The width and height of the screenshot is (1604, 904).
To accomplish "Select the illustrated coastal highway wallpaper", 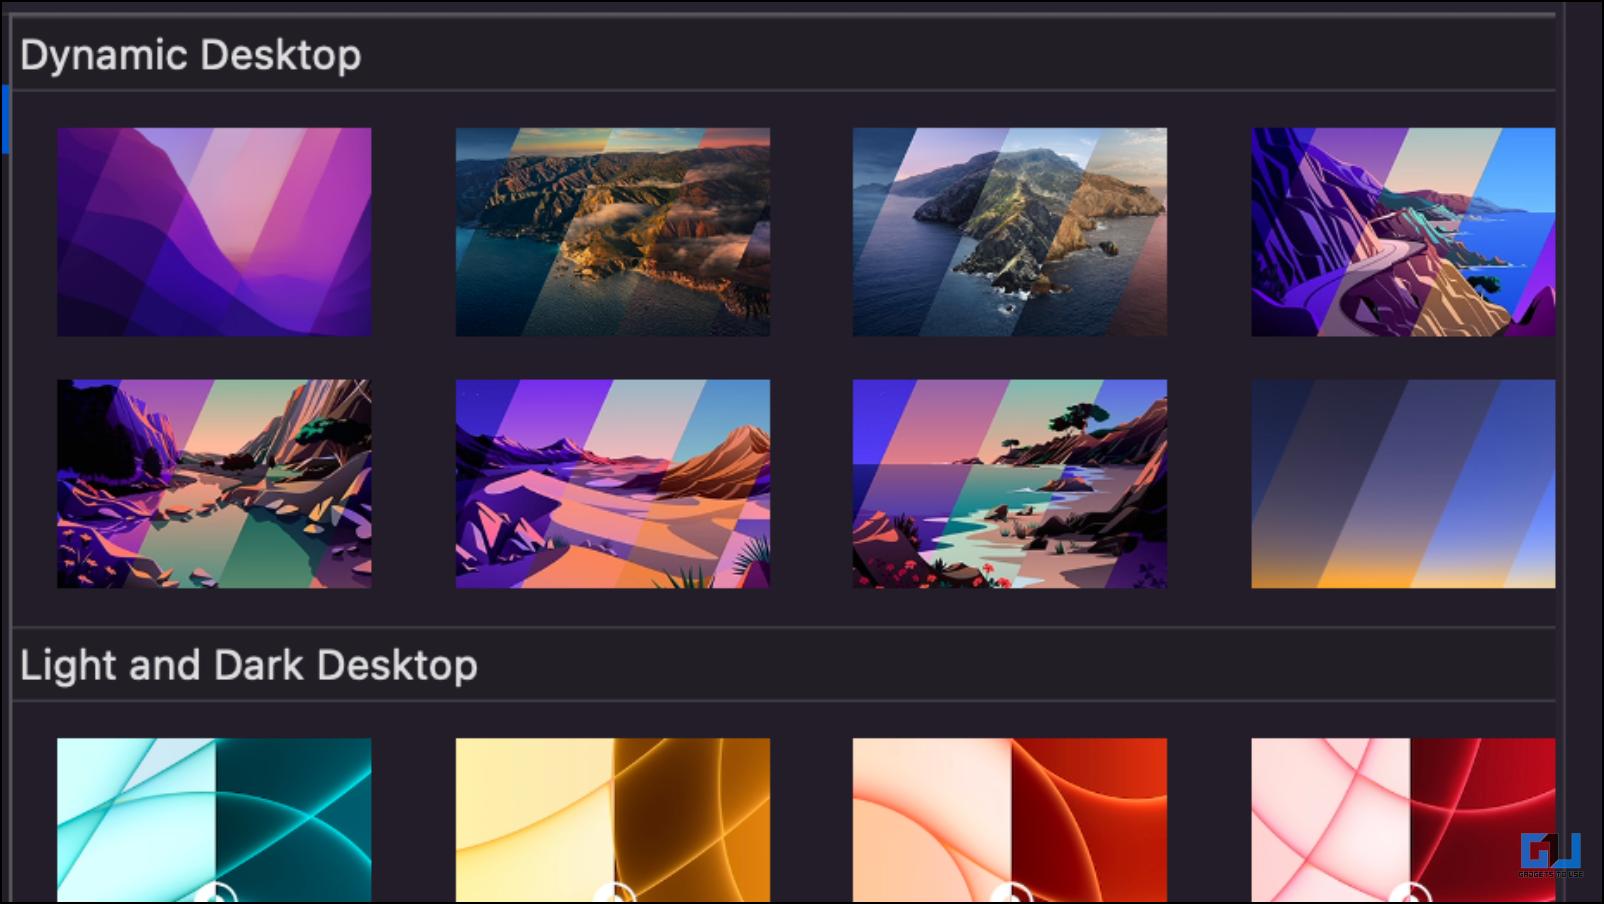I will click(x=1403, y=232).
